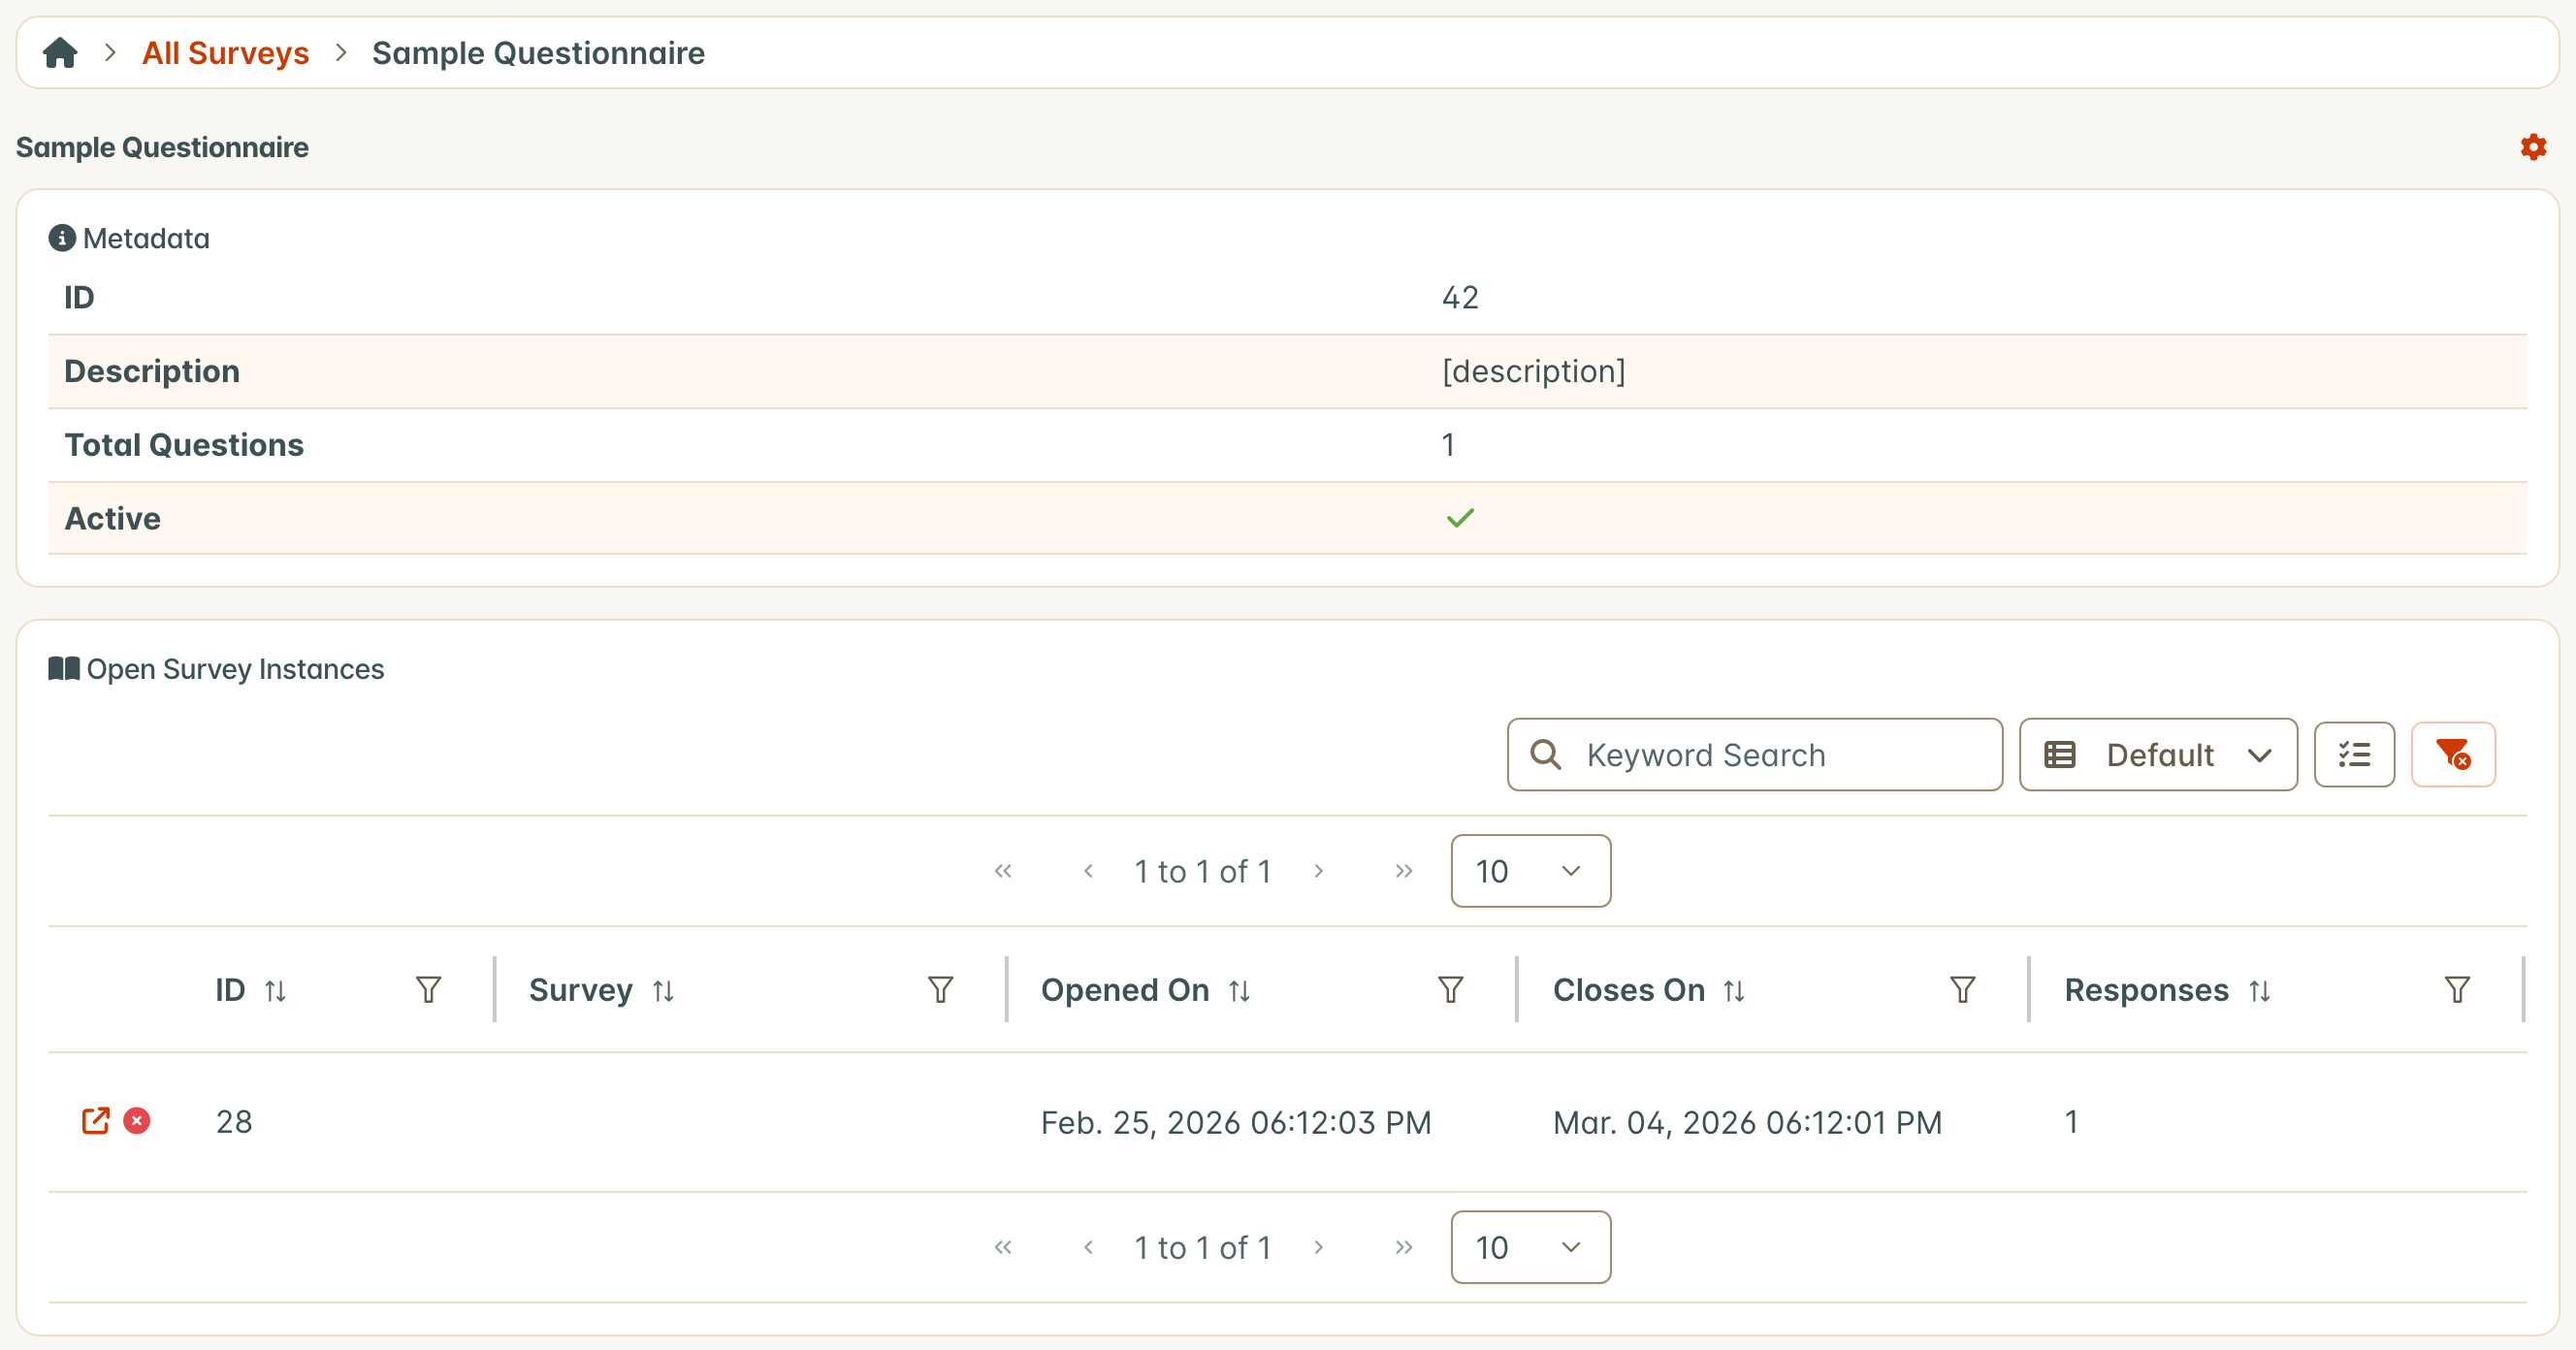The height and width of the screenshot is (1350, 2576).
Task: Go to previous page in top paginator
Action: click(x=1088, y=870)
